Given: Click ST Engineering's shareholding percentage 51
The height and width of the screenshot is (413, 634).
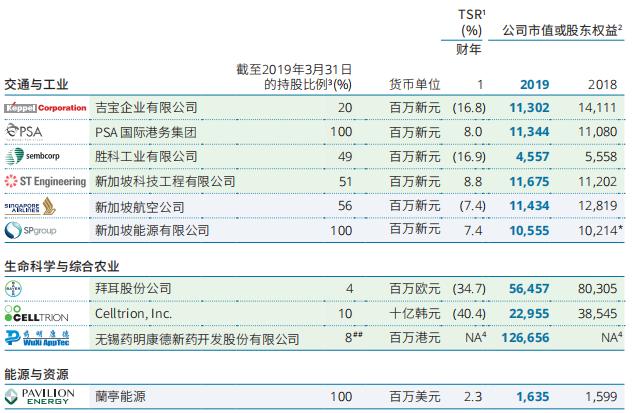Looking at the screenshot, I should point(345,182).
